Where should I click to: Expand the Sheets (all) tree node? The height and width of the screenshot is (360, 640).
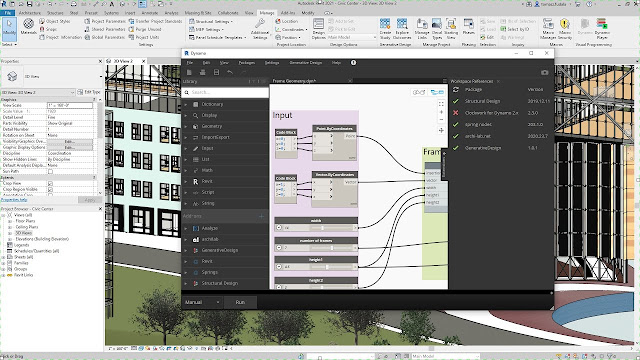click(x=3, y=257)
